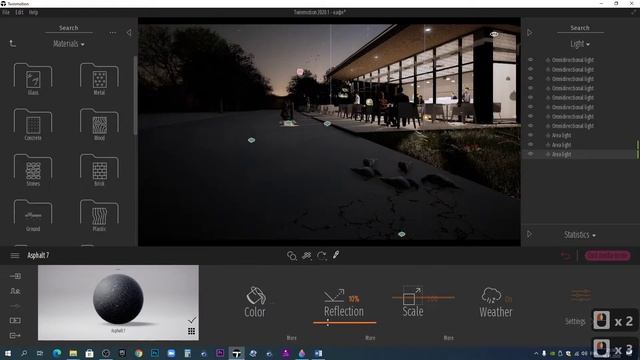Click the materials library scrollbar
640x360 pixels.
(135, 95)
